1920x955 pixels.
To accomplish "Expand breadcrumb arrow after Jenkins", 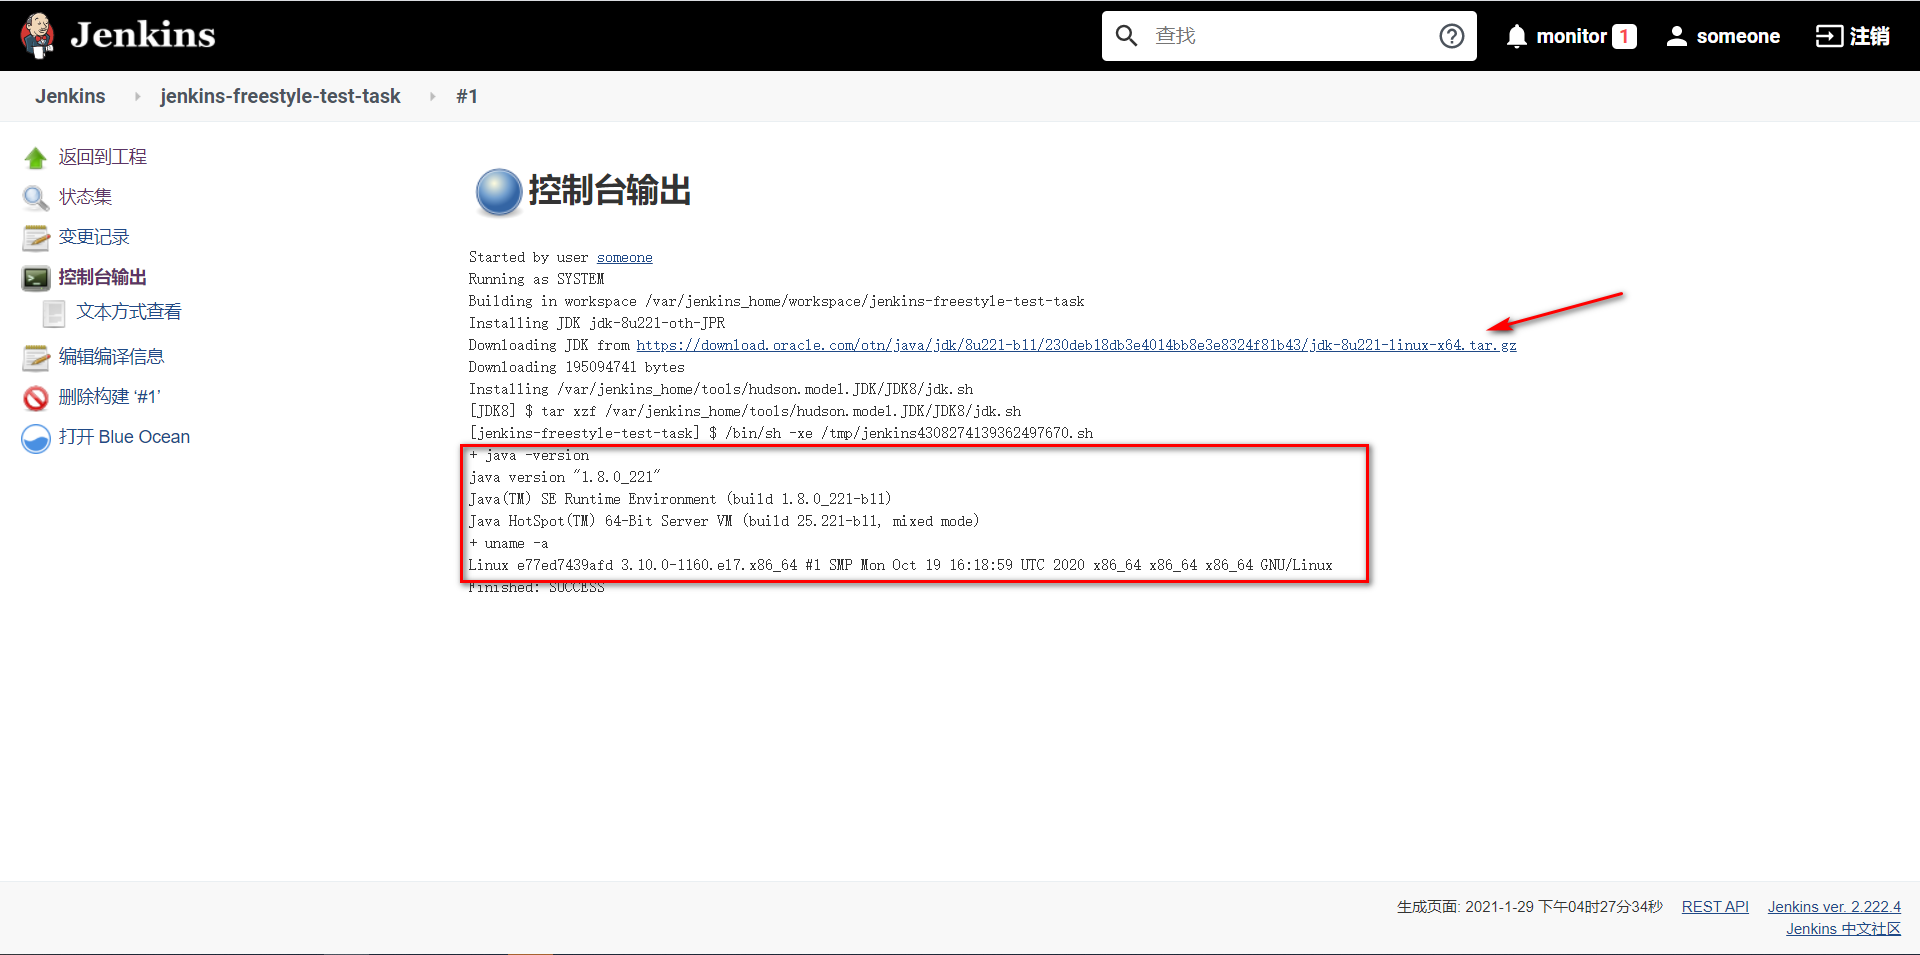I will pos(137,96).
